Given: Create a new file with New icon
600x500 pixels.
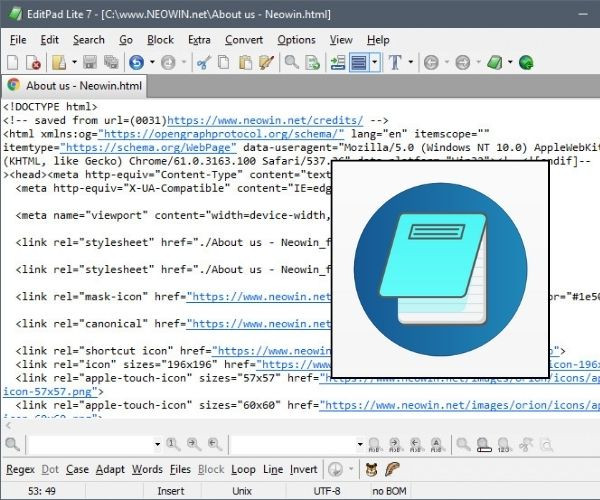Looking at the screenshot, I should (13, 62).
